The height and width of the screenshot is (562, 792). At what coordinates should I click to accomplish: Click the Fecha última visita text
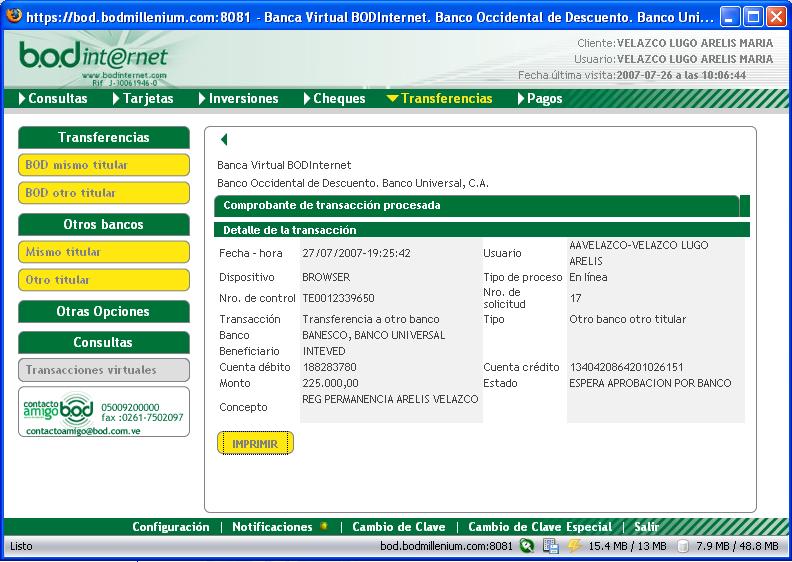(x=632, y=75)
